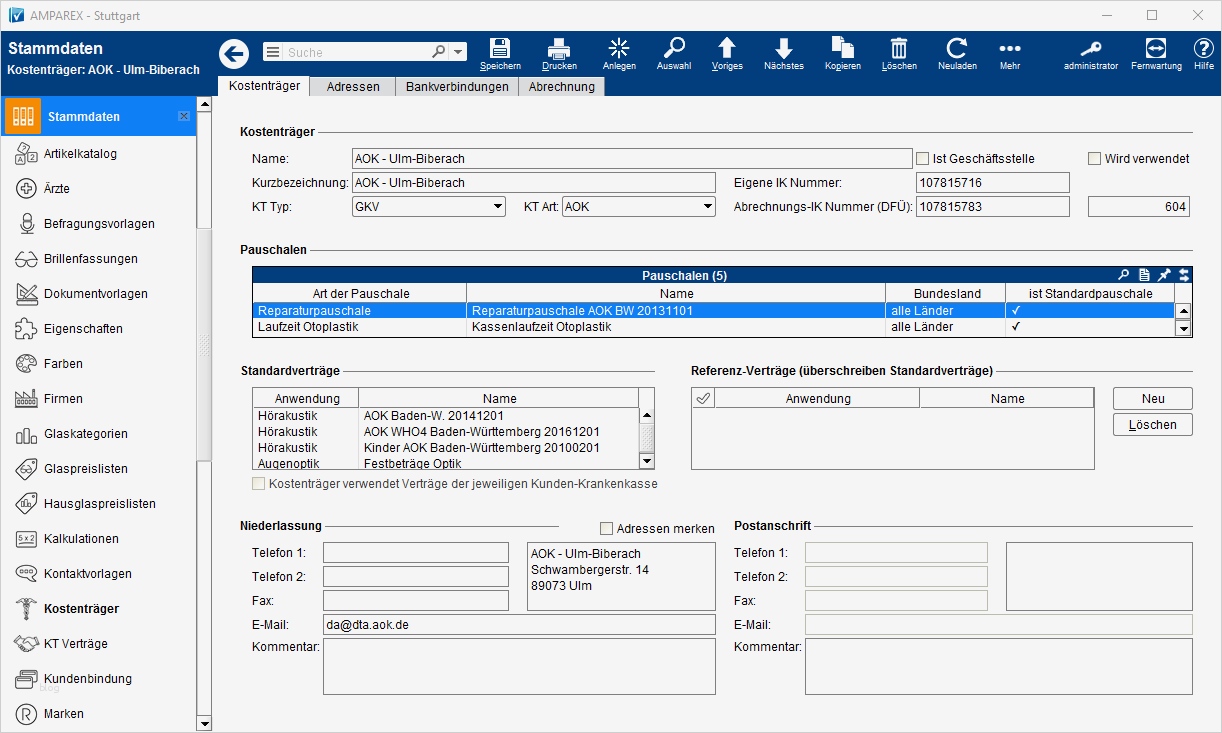
Task: Click the Löschen trash icon in toolbar
Action: click(899, 49)
